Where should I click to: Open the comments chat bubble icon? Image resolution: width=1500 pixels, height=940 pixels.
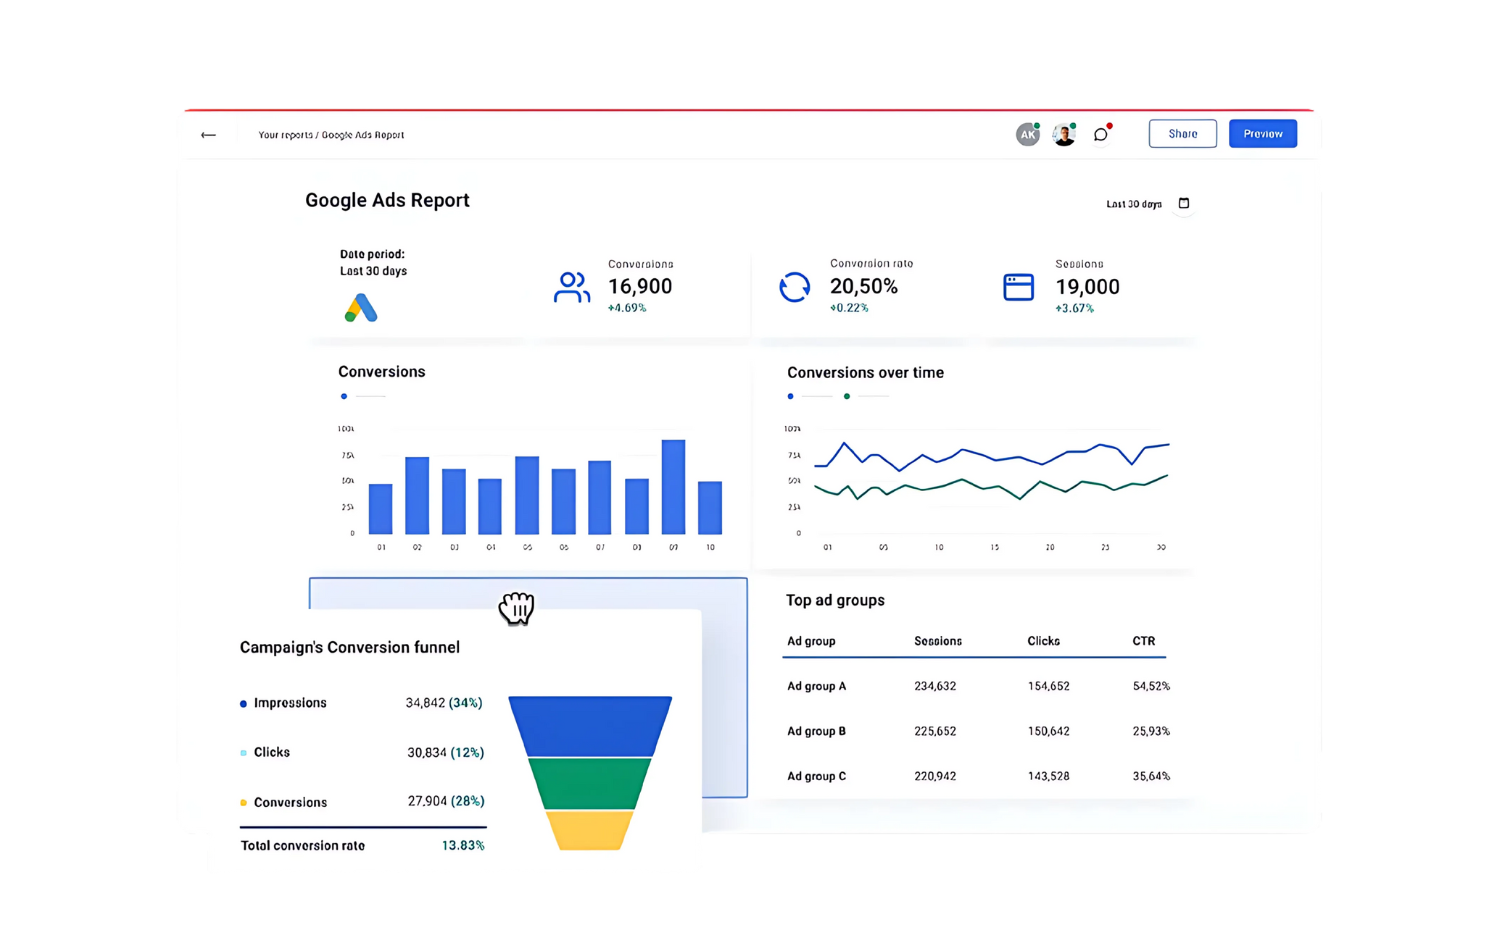(1101, 135)
